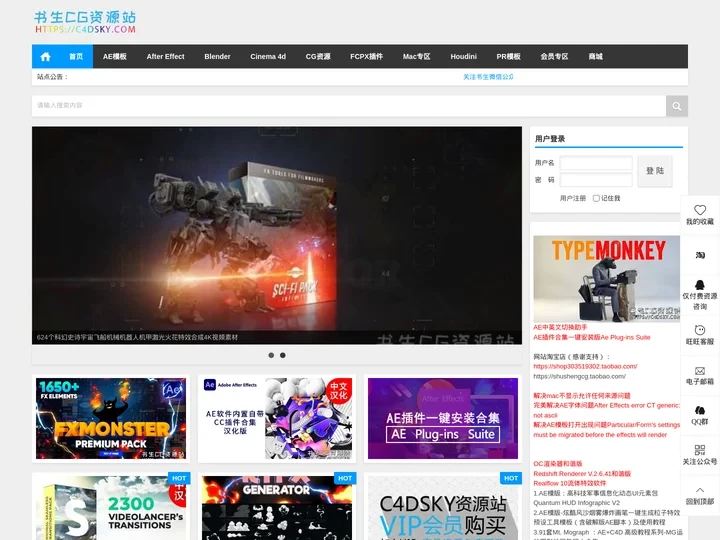Open the Mac专区 menu item
The height and width of the screenshot is (540, 720).
pyautogui.click(x=416, y=56)
